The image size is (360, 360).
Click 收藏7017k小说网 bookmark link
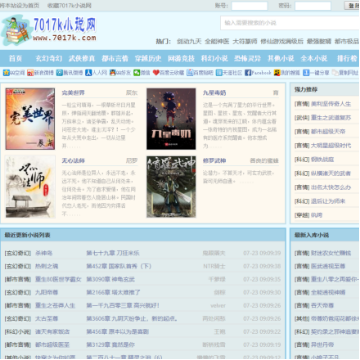click(69, 5)
